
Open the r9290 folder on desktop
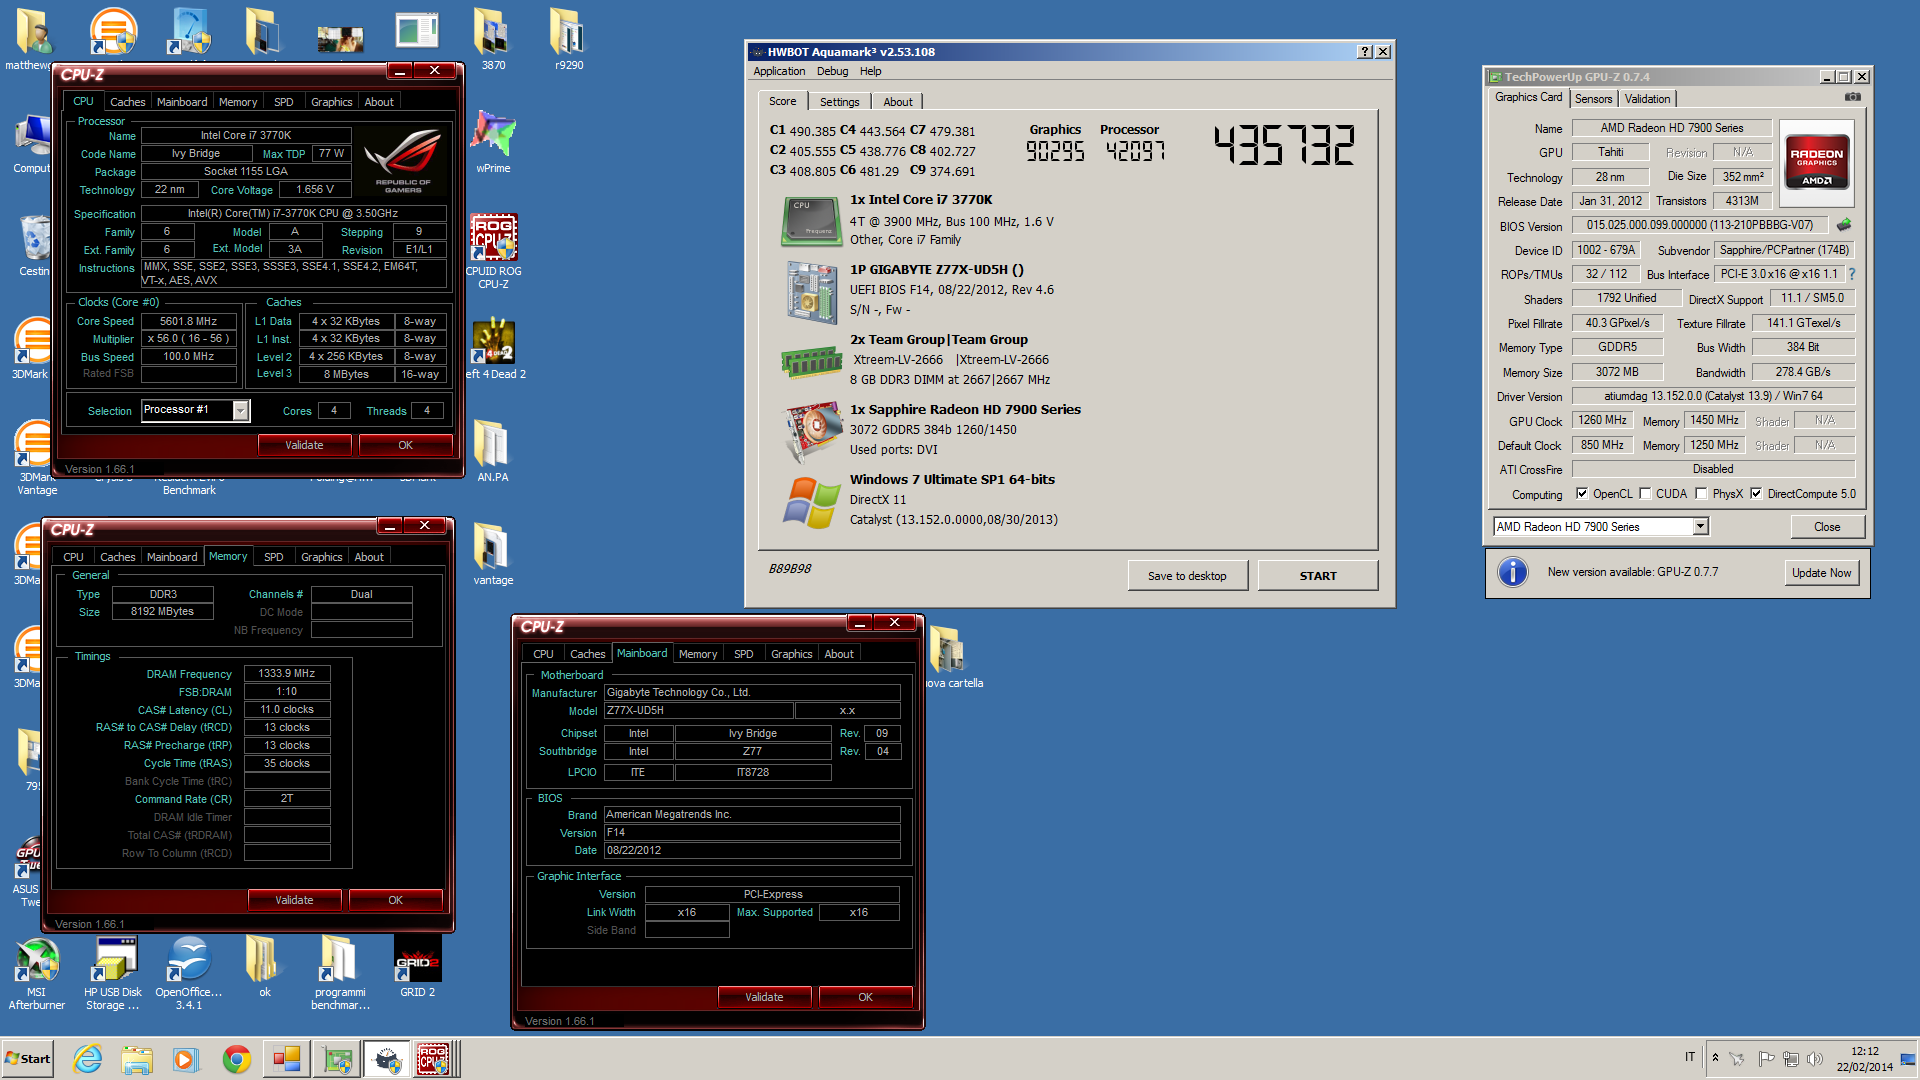pos(568,39)
